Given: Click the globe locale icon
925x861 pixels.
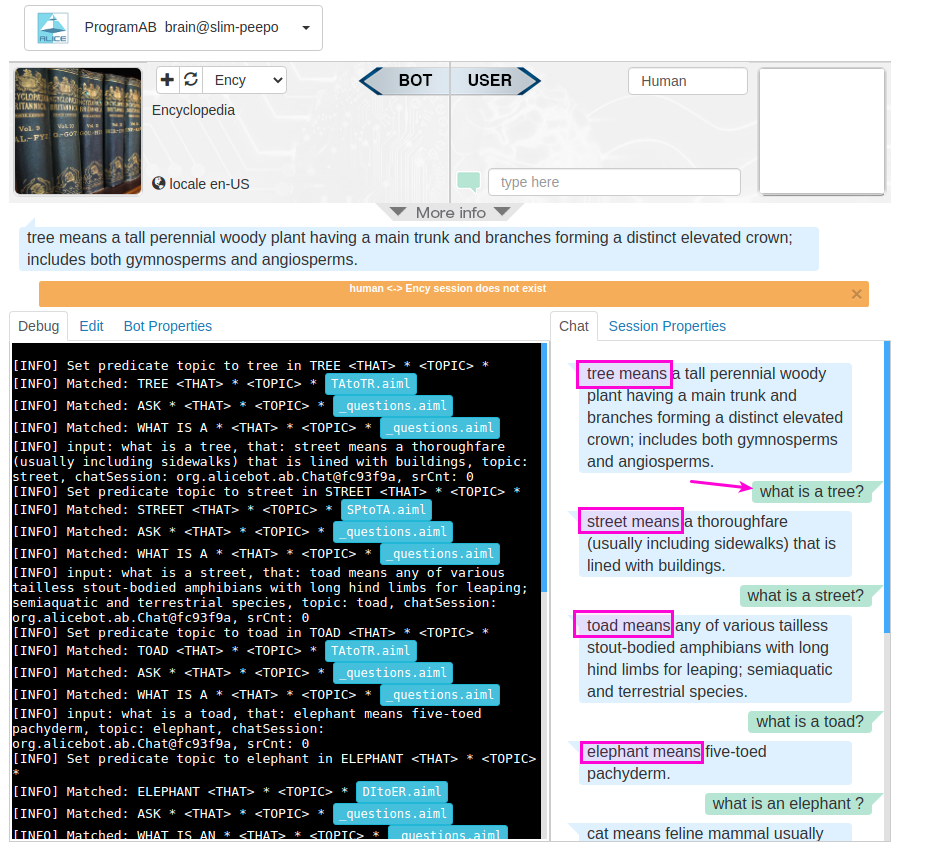Looking at the screenshot, I should (159, 183).
